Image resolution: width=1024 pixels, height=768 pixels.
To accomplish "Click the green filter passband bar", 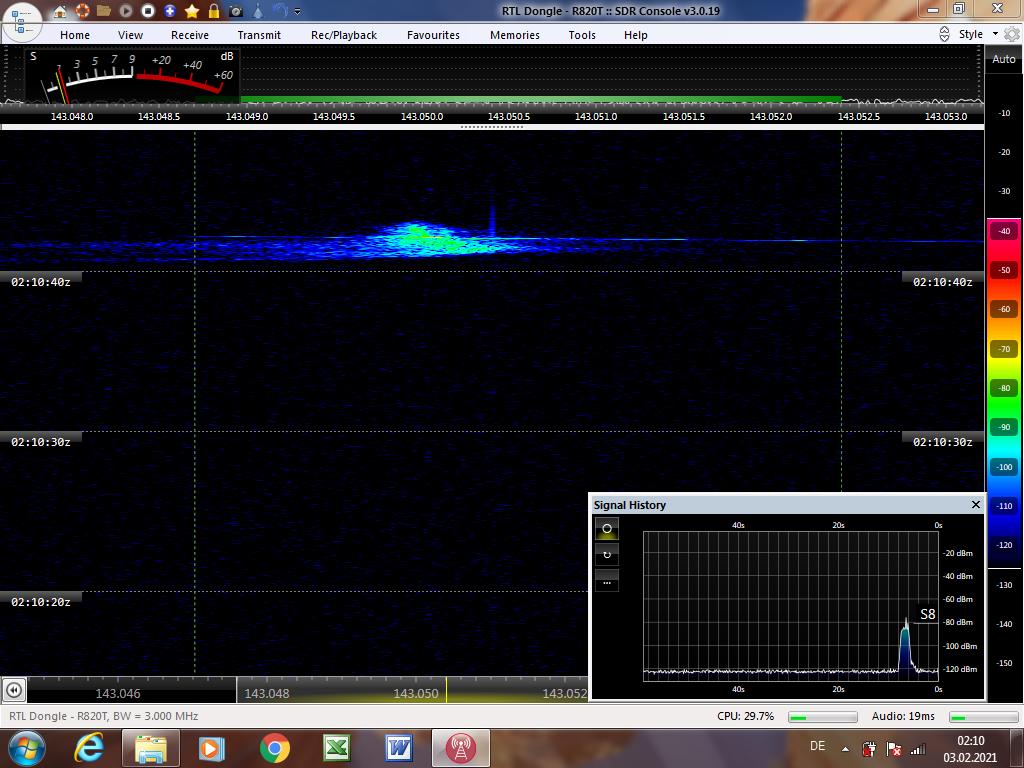I will click(x=541, y=99).
